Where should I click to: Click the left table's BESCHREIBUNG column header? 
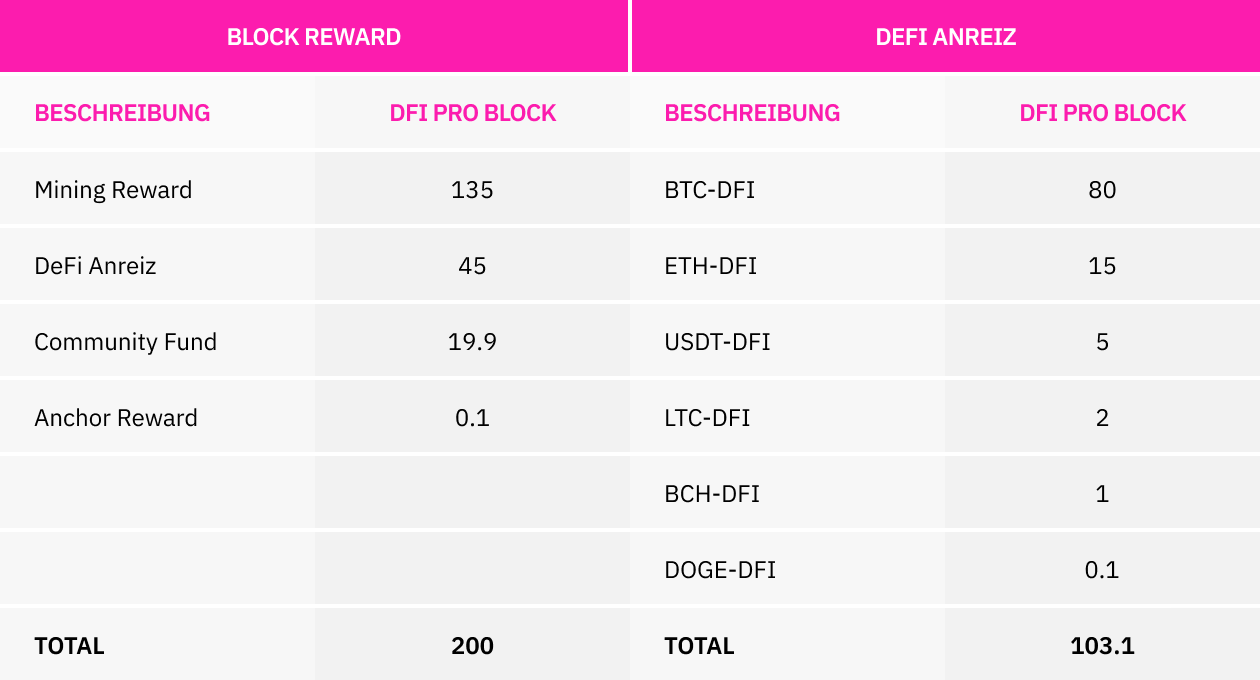click(122, 113)
